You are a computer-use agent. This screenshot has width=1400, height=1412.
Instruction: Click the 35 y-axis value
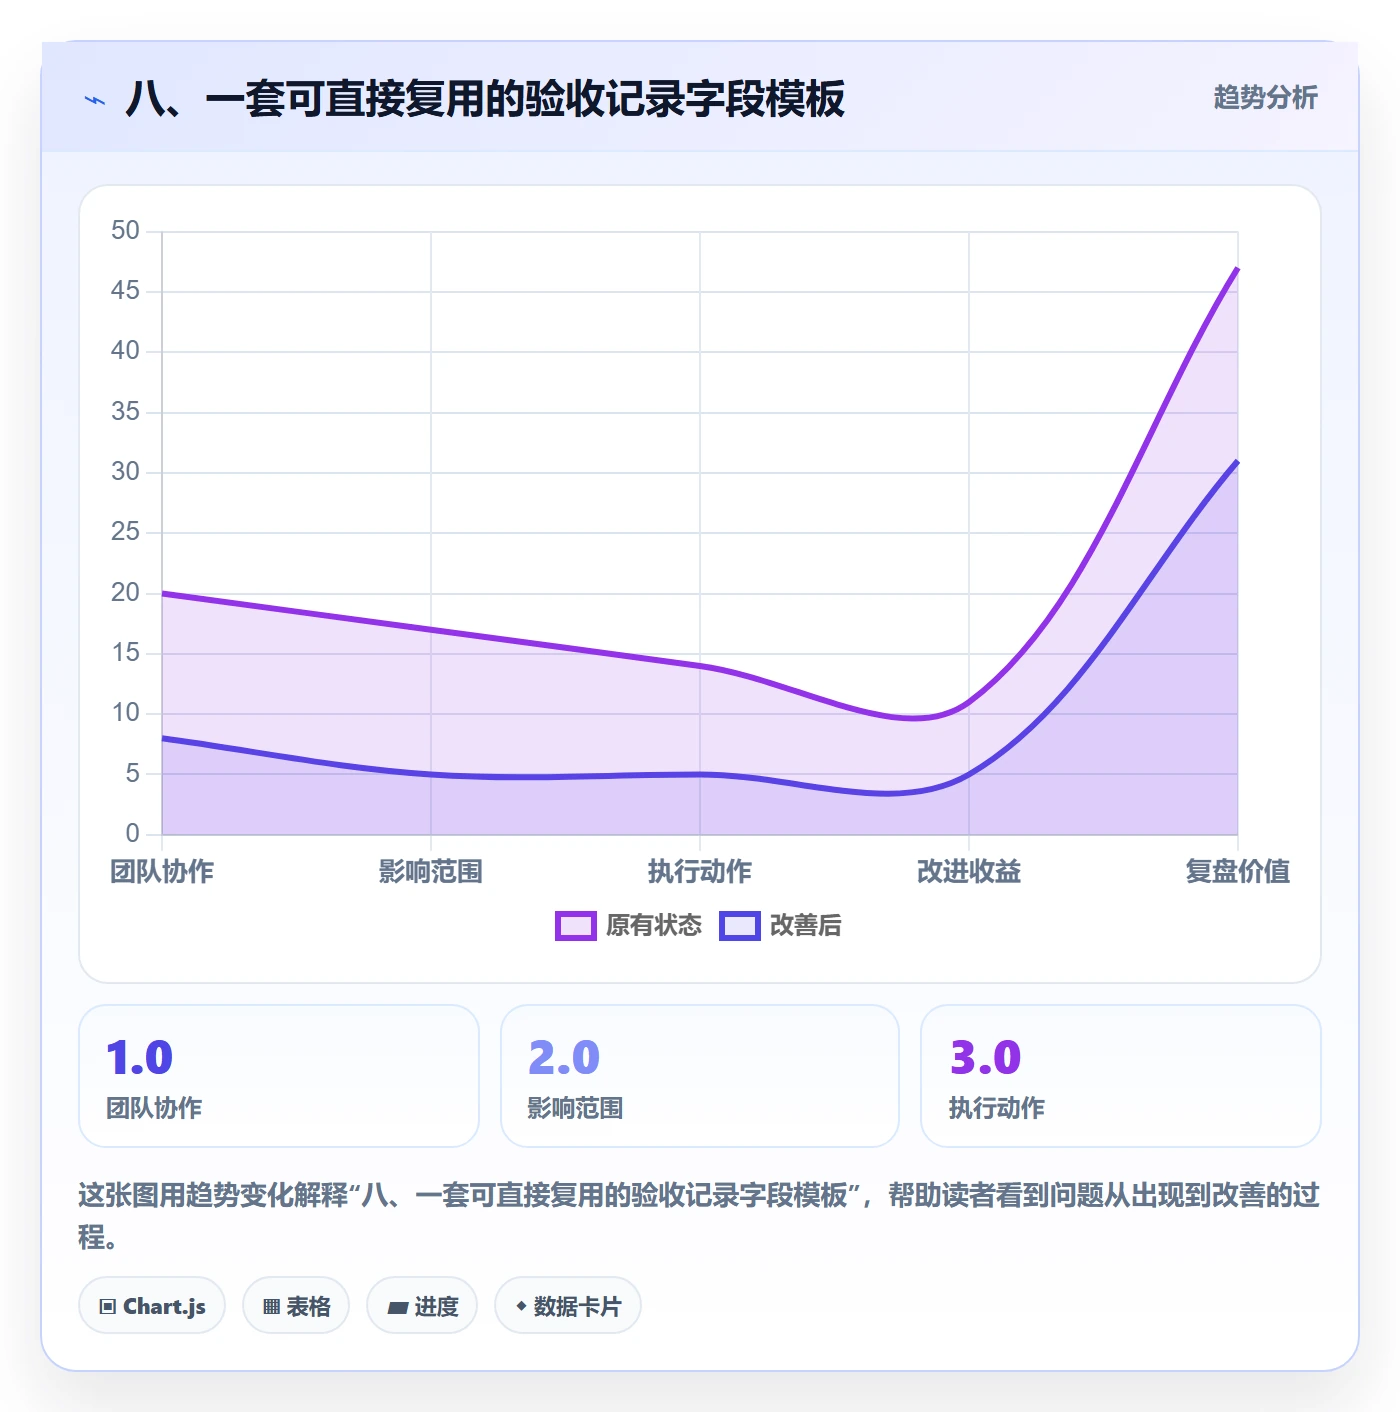point(125,411)
